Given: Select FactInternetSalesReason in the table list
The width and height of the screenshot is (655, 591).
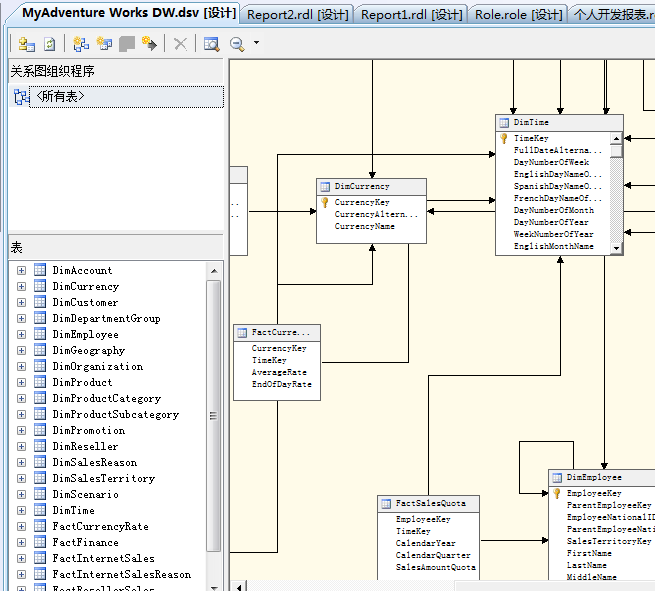Looking at the screenshot, I should coord(122,574).
